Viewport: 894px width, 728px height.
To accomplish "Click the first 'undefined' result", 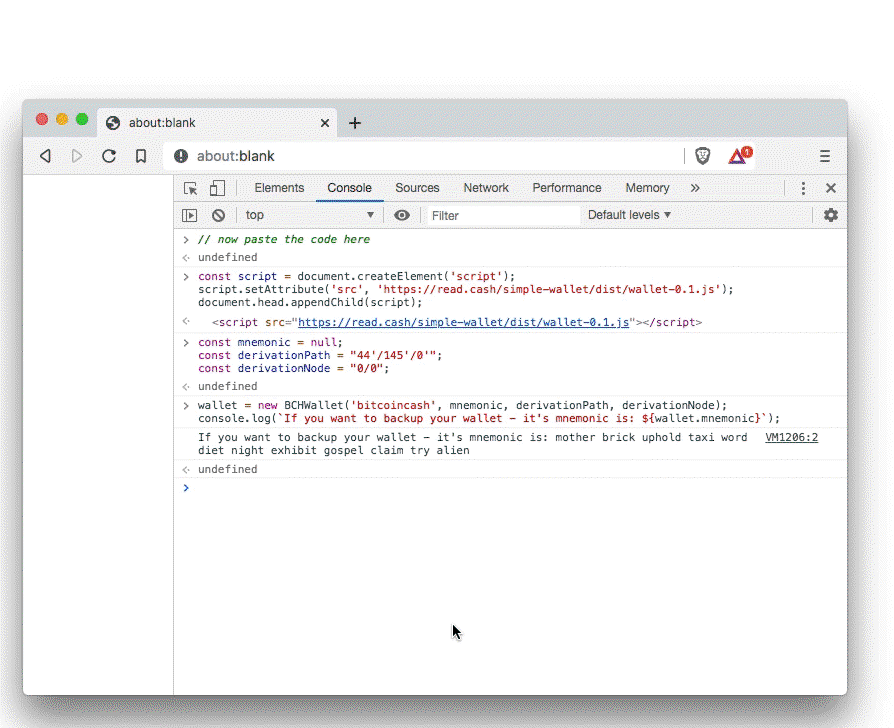I will pyautogui.click(x=227, y=257).
